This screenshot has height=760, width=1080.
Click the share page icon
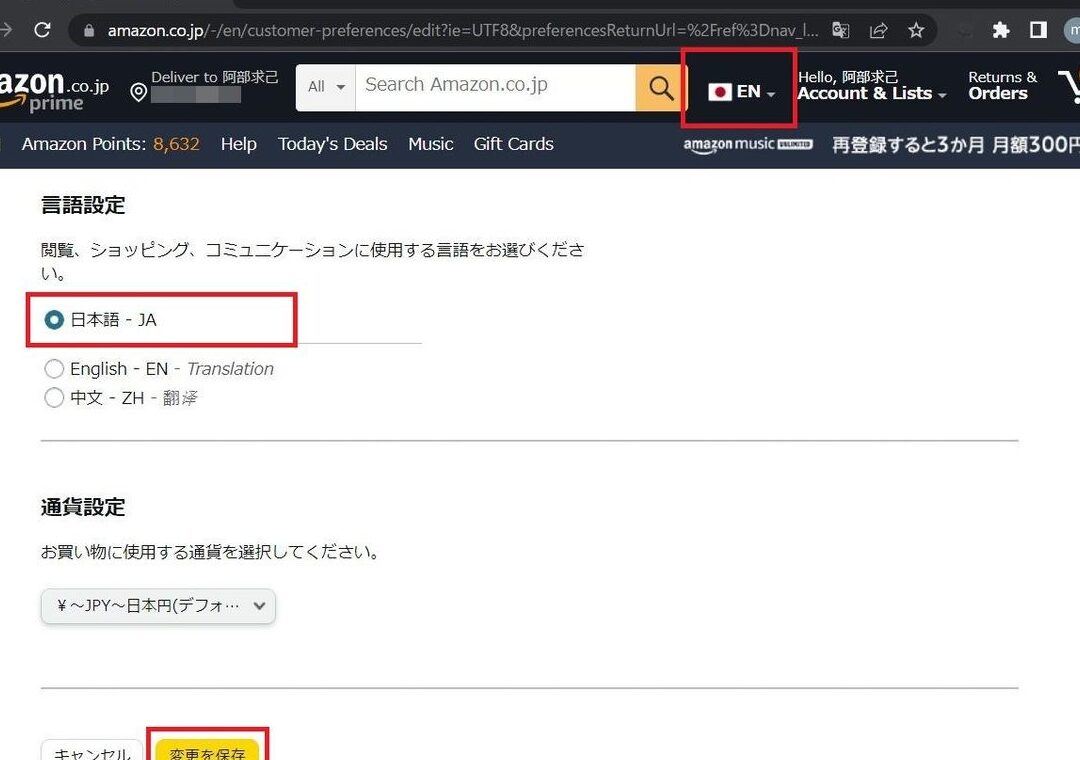[878, 30]
